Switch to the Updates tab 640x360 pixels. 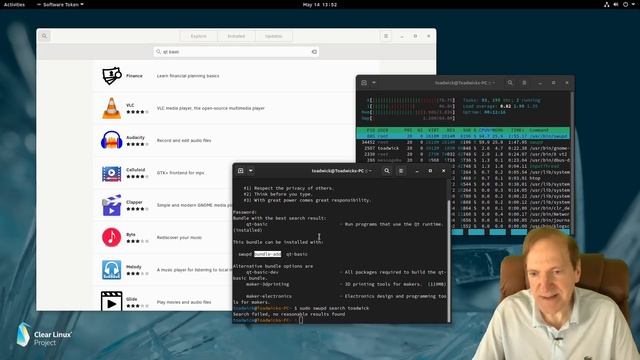[x=273, y=36]
